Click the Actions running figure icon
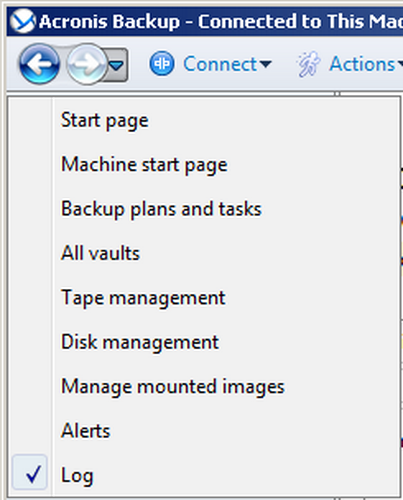The height and width of the screenshot is (500, 403). (309, 64)
